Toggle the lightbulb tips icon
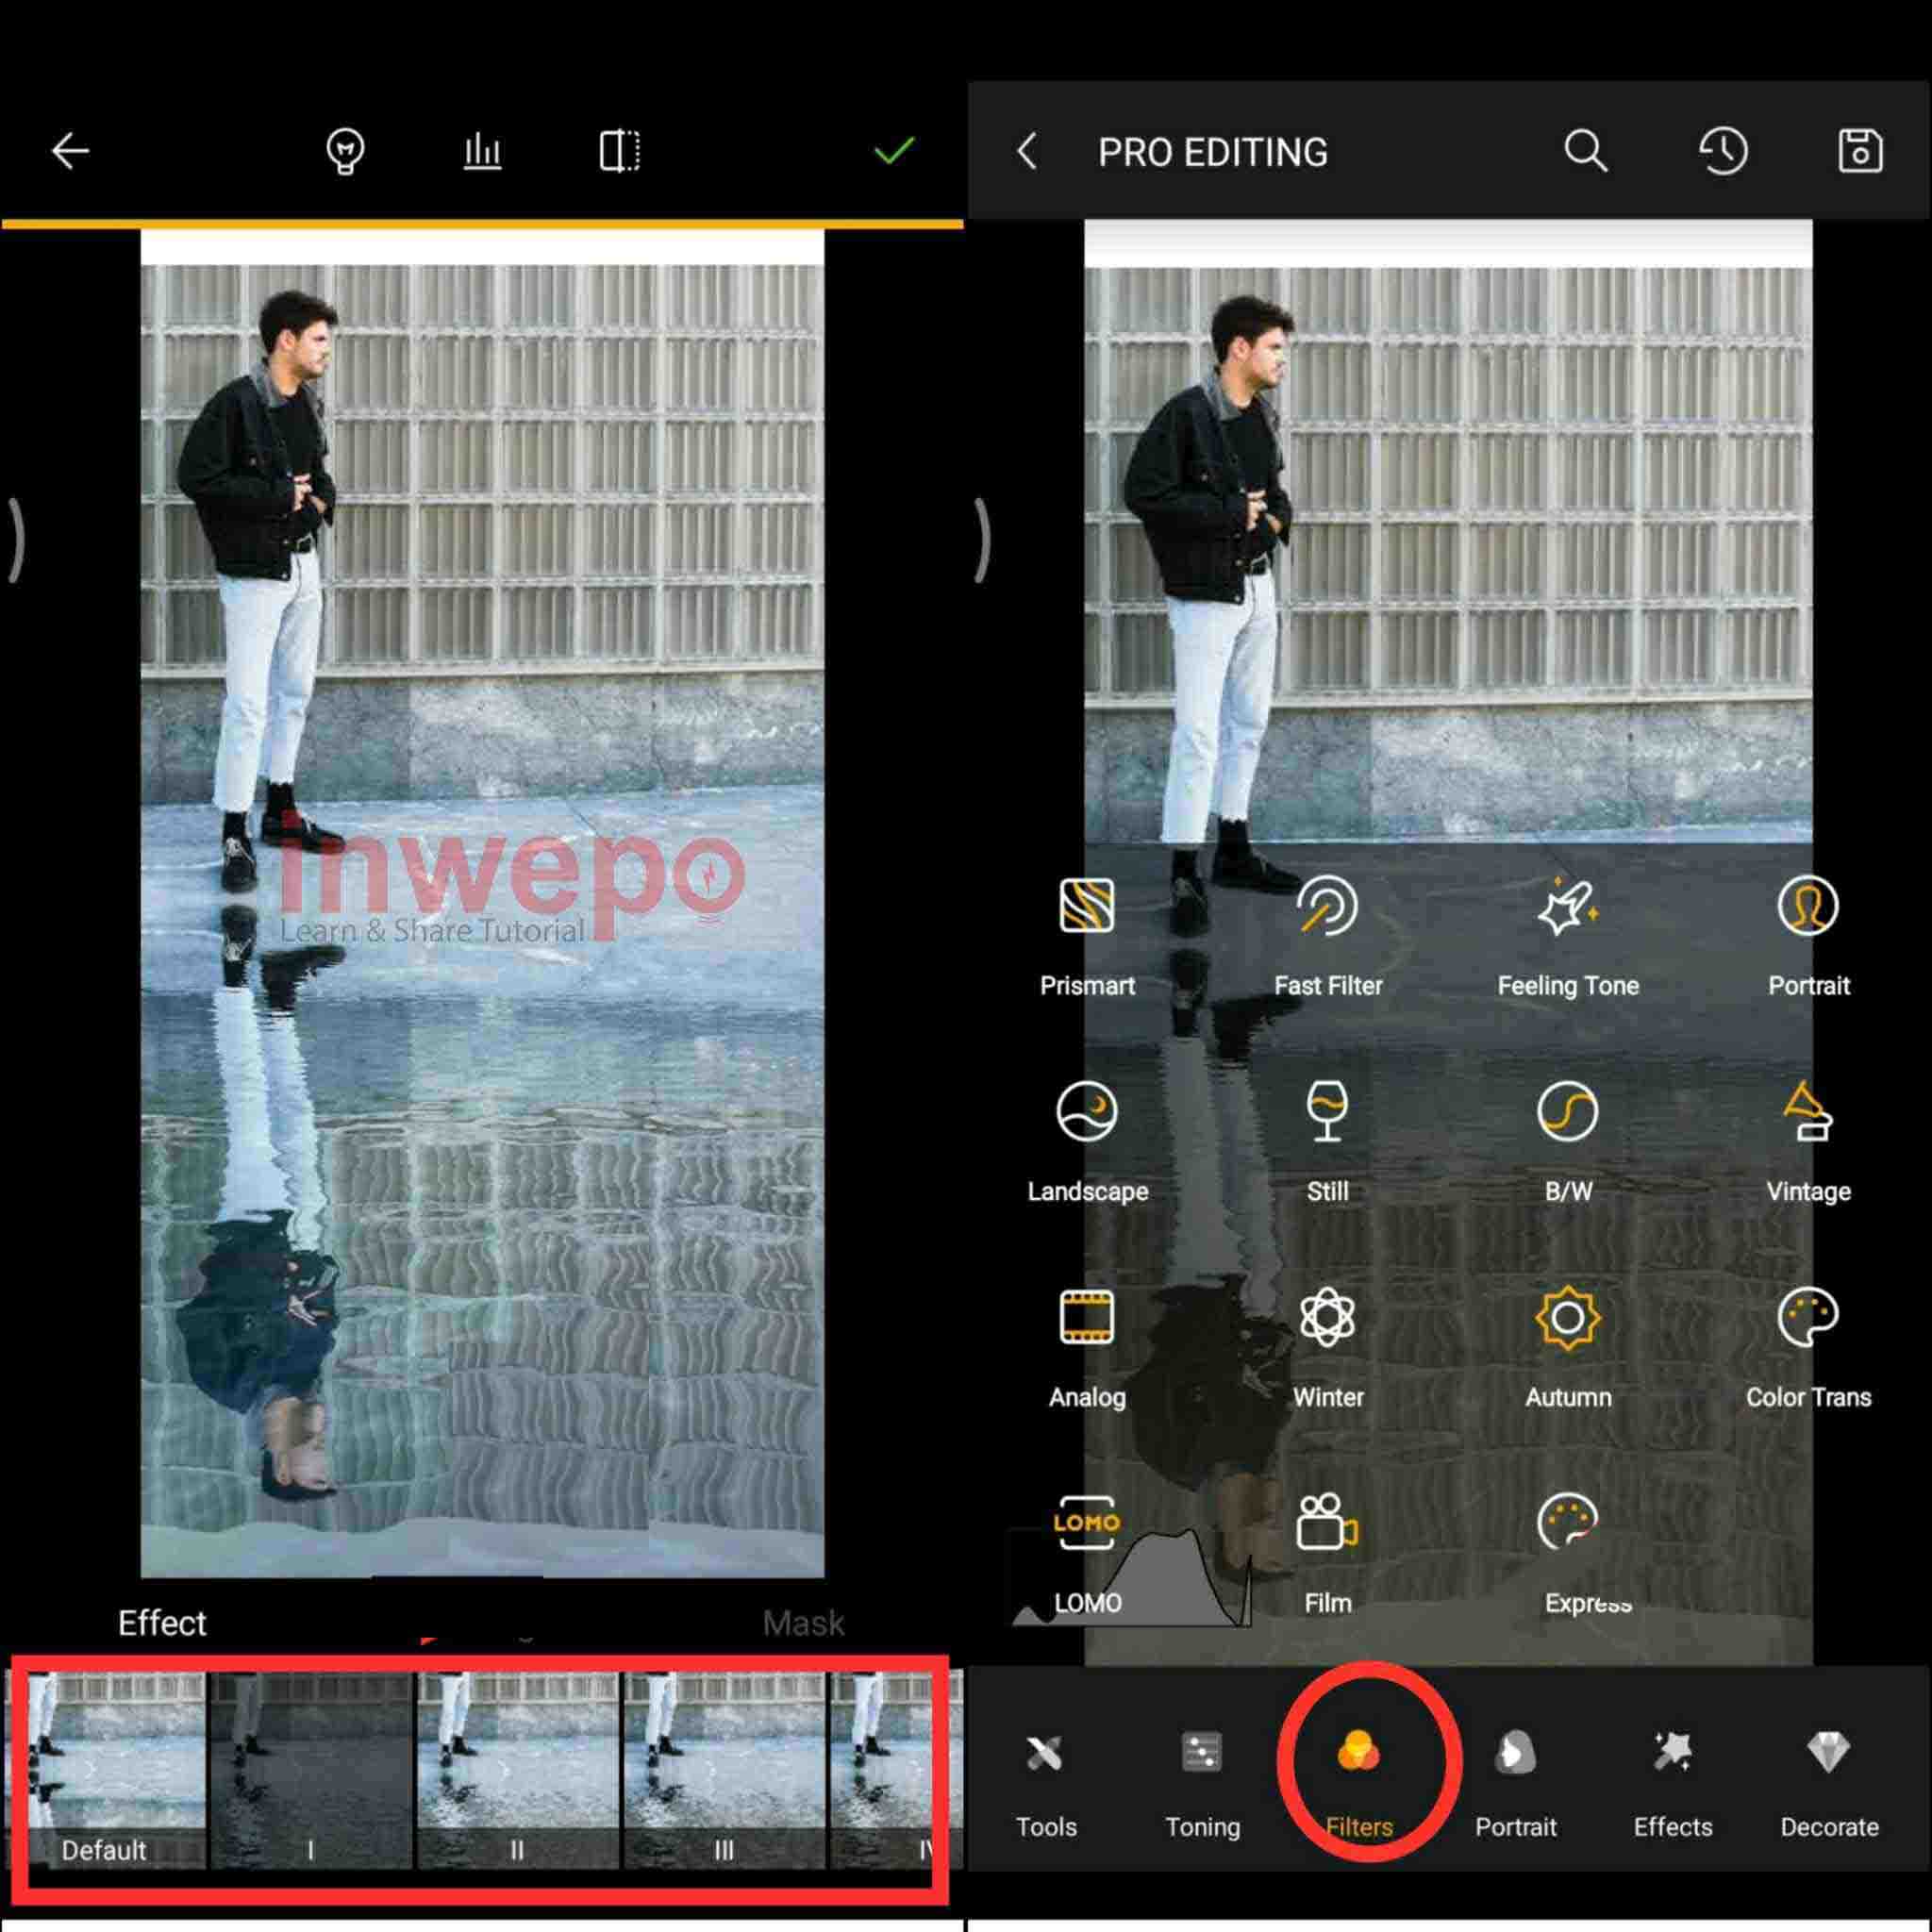The height and width of the screenshot is (1932, 1932). [345, 152]
